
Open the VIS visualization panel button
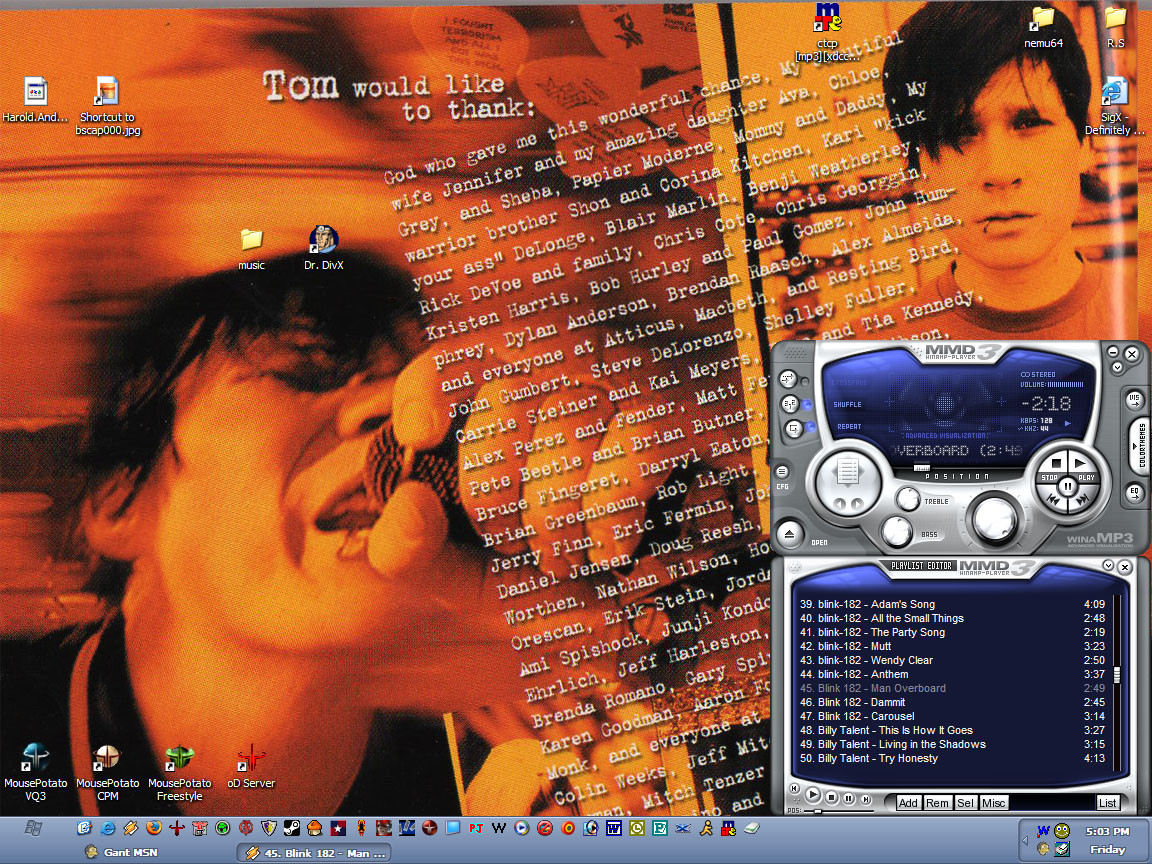click(x=1134, y=400)
